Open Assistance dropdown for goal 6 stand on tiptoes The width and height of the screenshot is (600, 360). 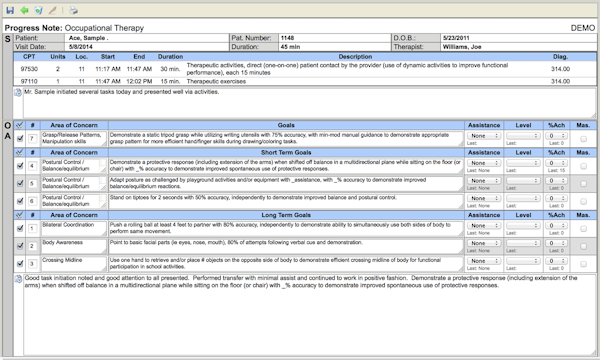(484, 198)
